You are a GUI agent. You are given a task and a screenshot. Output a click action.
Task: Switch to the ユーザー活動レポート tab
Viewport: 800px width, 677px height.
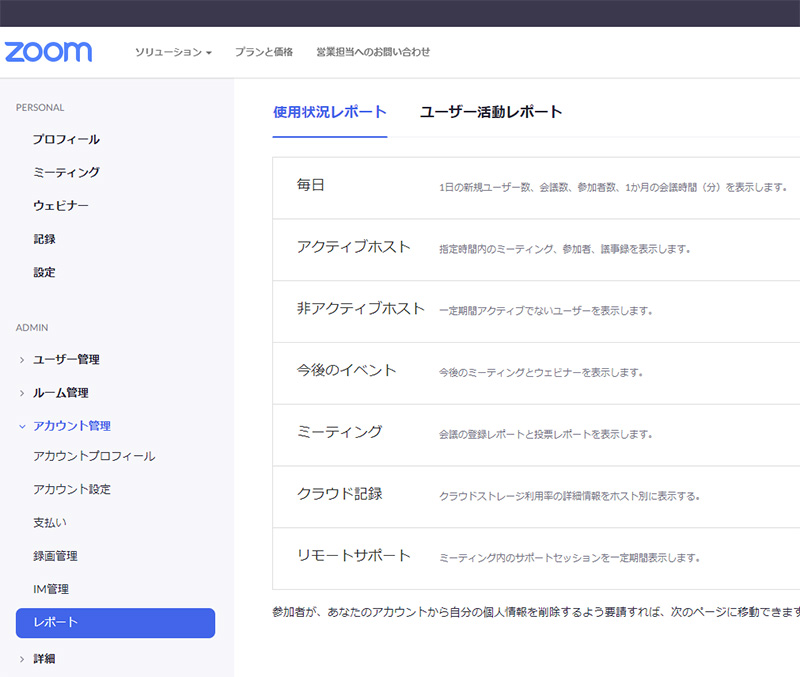(491, 112)
